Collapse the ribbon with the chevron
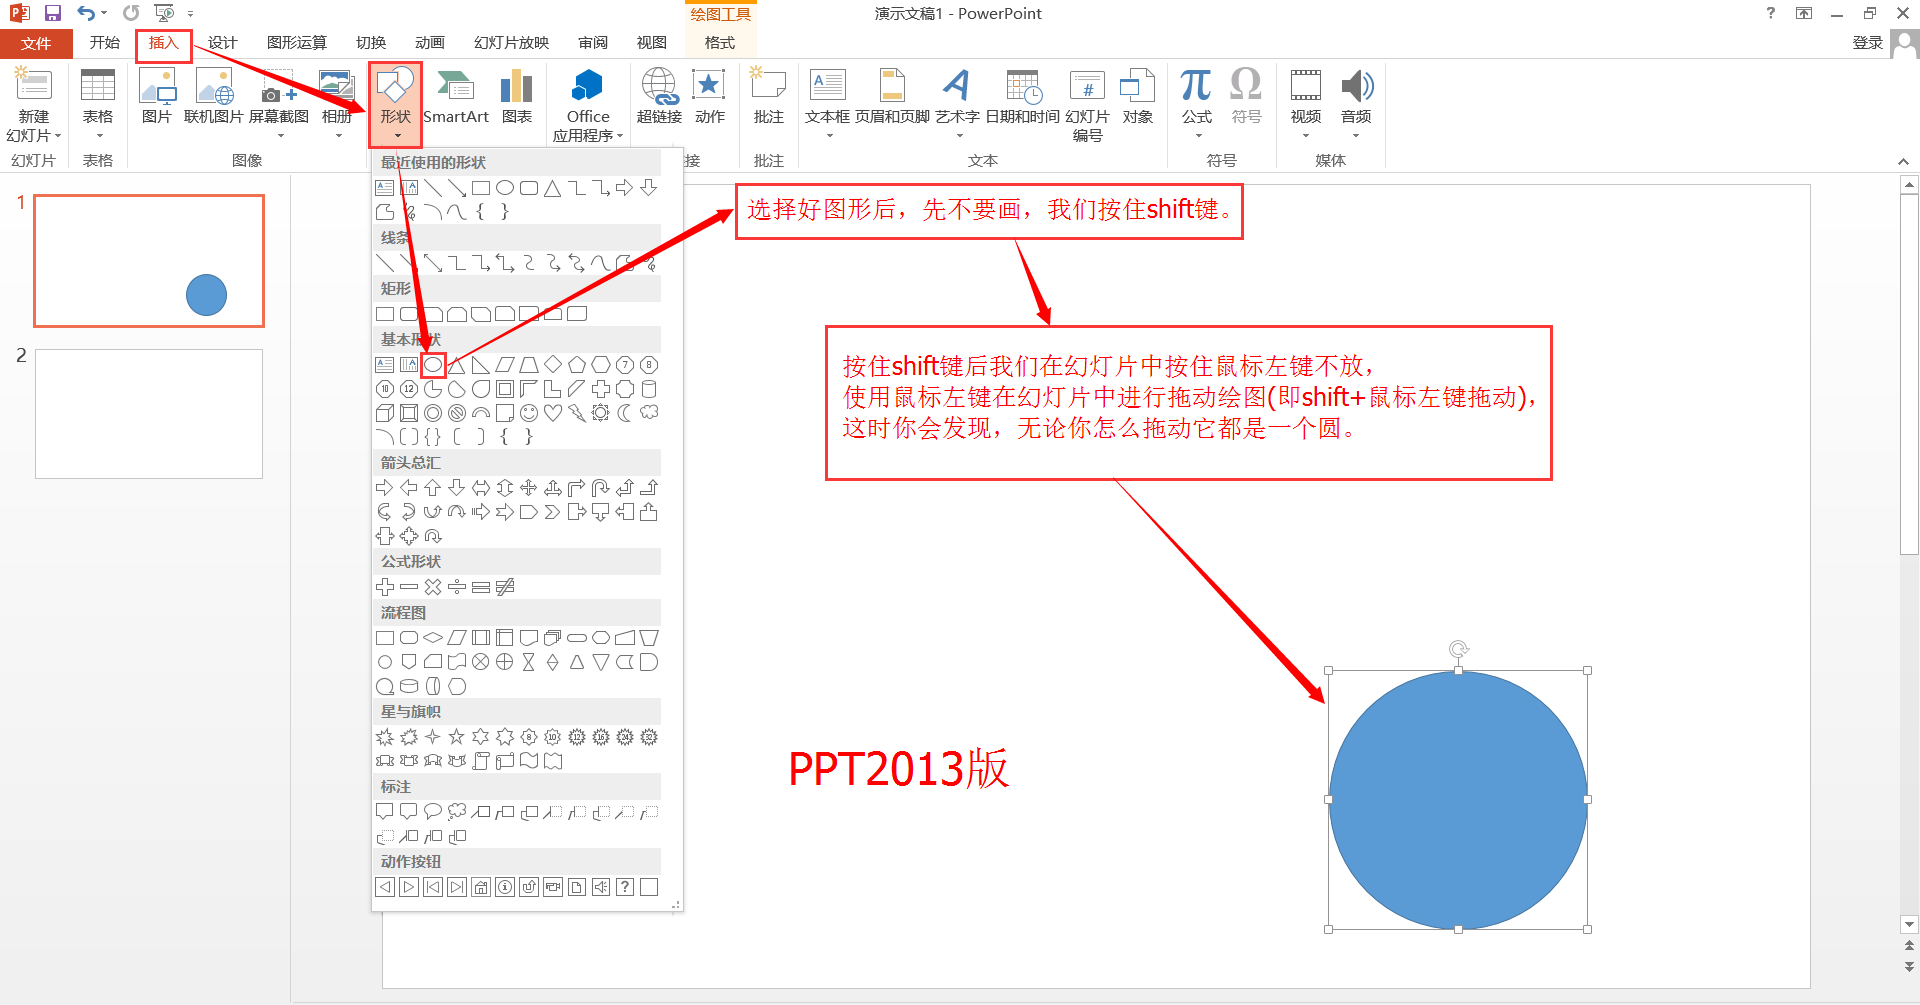Image resolution: width=1920 pixels, height=1005 pixels. [x=1903, y=161]
